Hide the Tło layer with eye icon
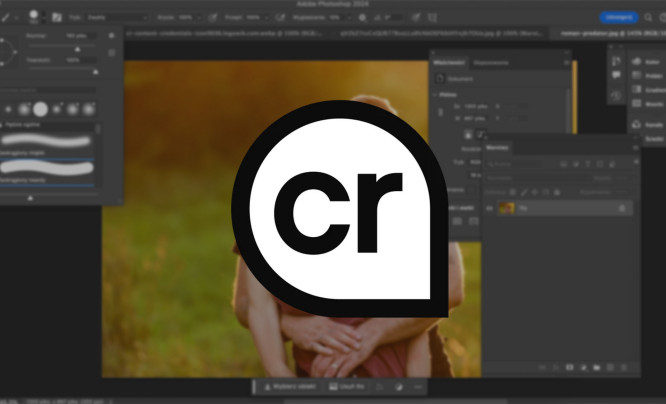 [x=489, y=208]
